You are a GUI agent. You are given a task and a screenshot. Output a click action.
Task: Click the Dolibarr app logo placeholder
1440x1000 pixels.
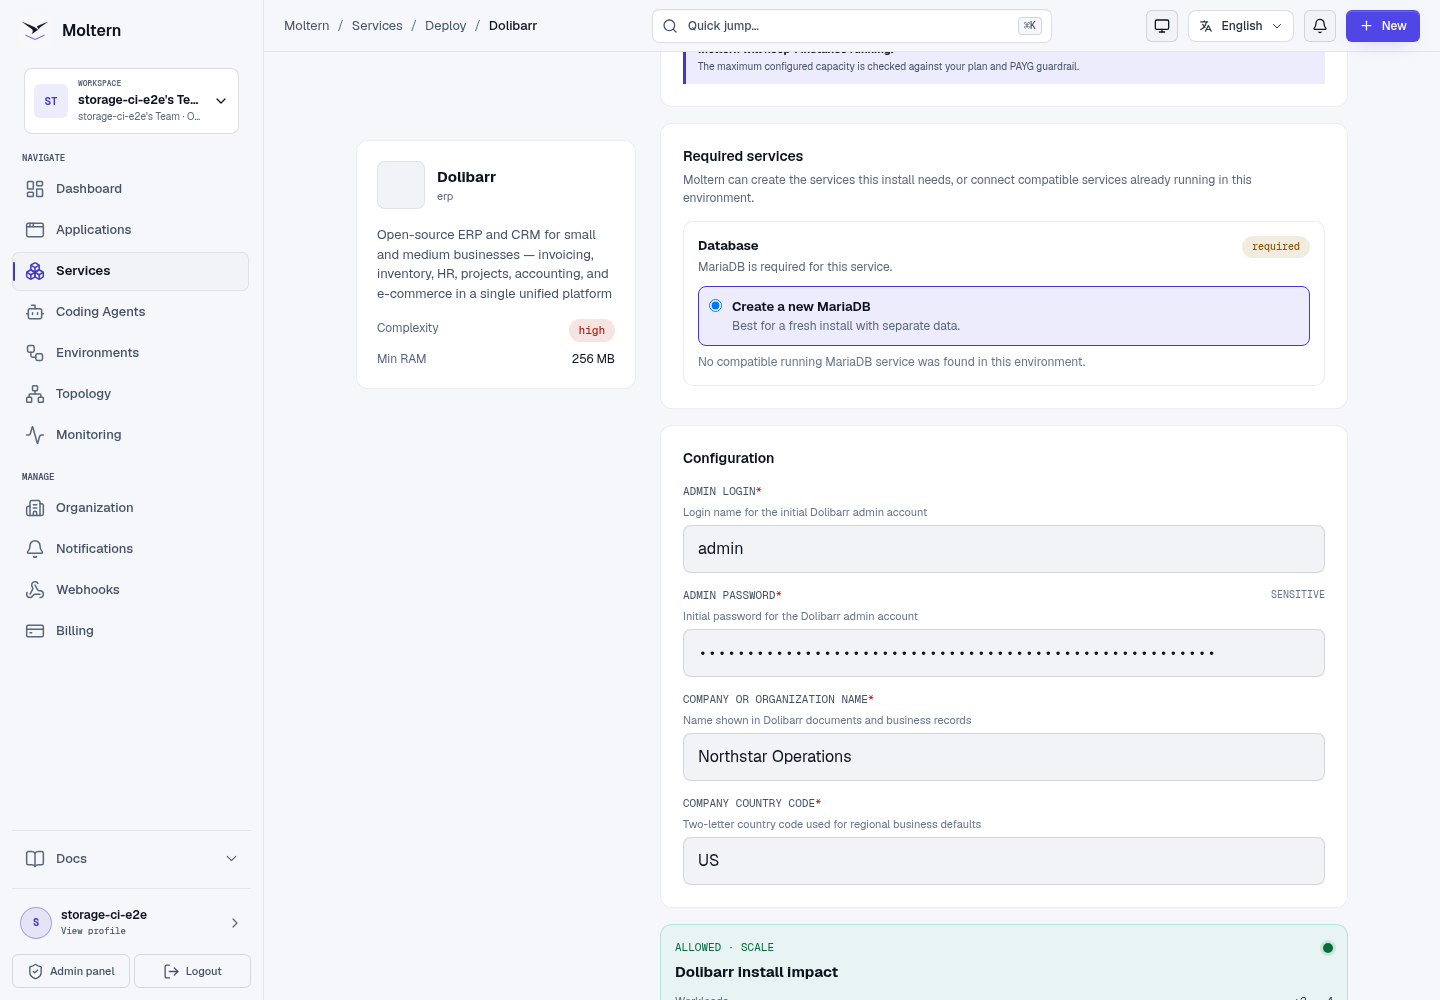click(x=401, y=185)
